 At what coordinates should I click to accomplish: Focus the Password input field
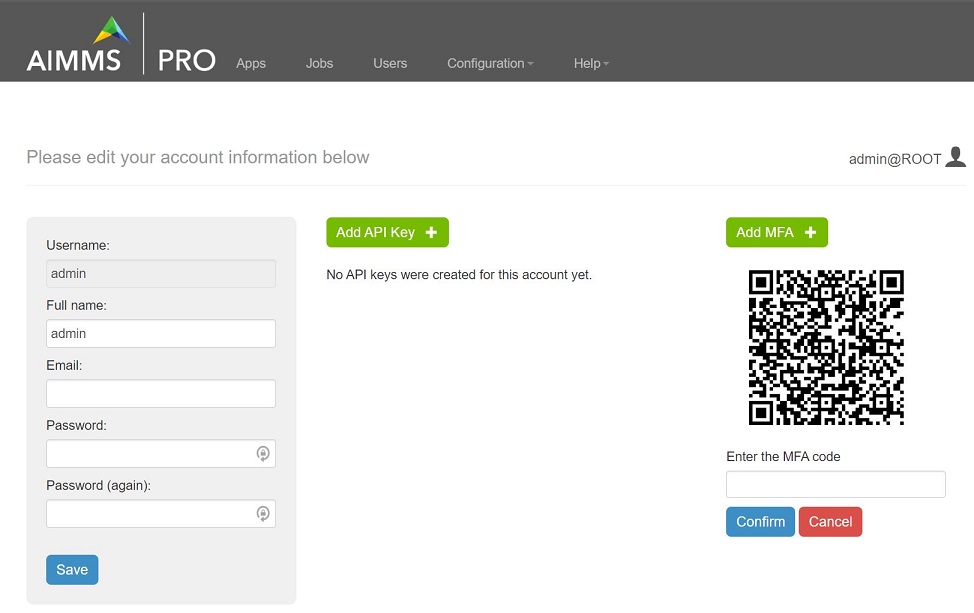click(161, 453)
